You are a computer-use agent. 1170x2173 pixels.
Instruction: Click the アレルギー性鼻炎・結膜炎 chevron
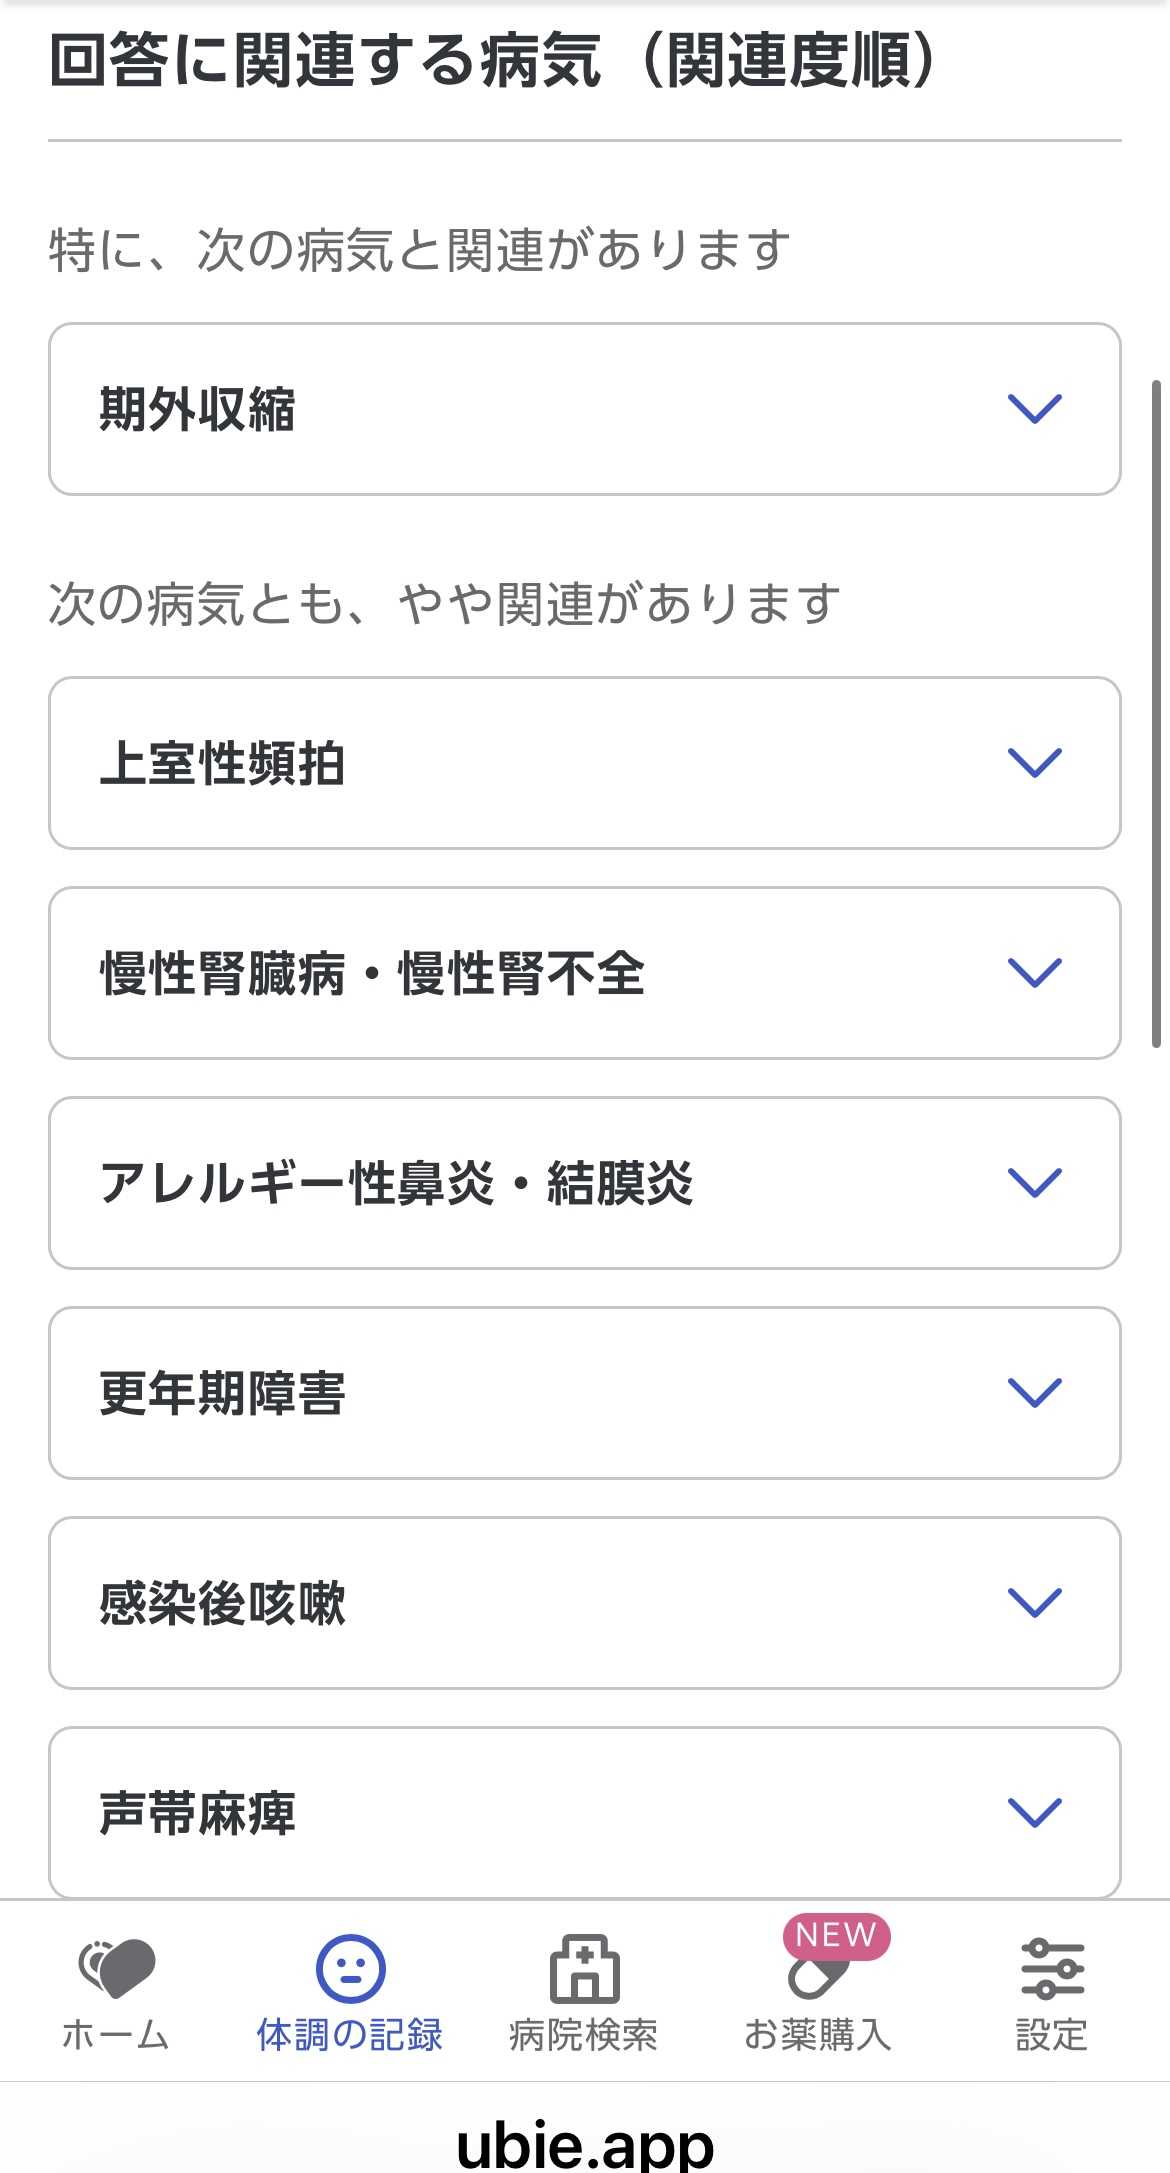(x=1034, y=1183)
